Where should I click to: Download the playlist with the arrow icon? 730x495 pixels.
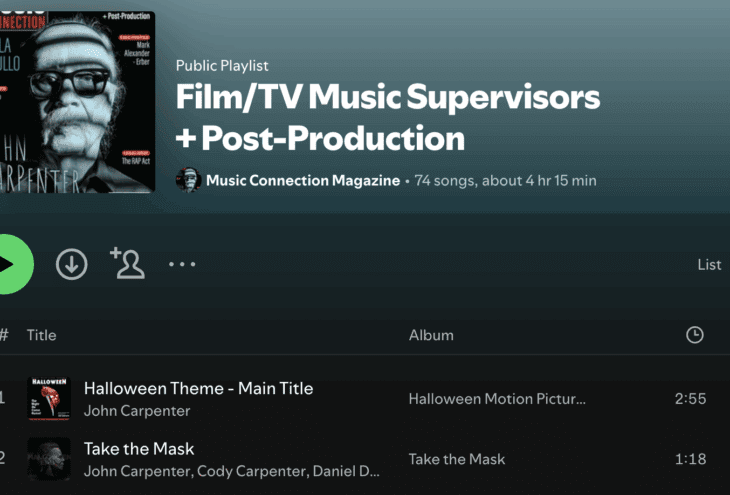pyautogui.click(x=72, y=264)
